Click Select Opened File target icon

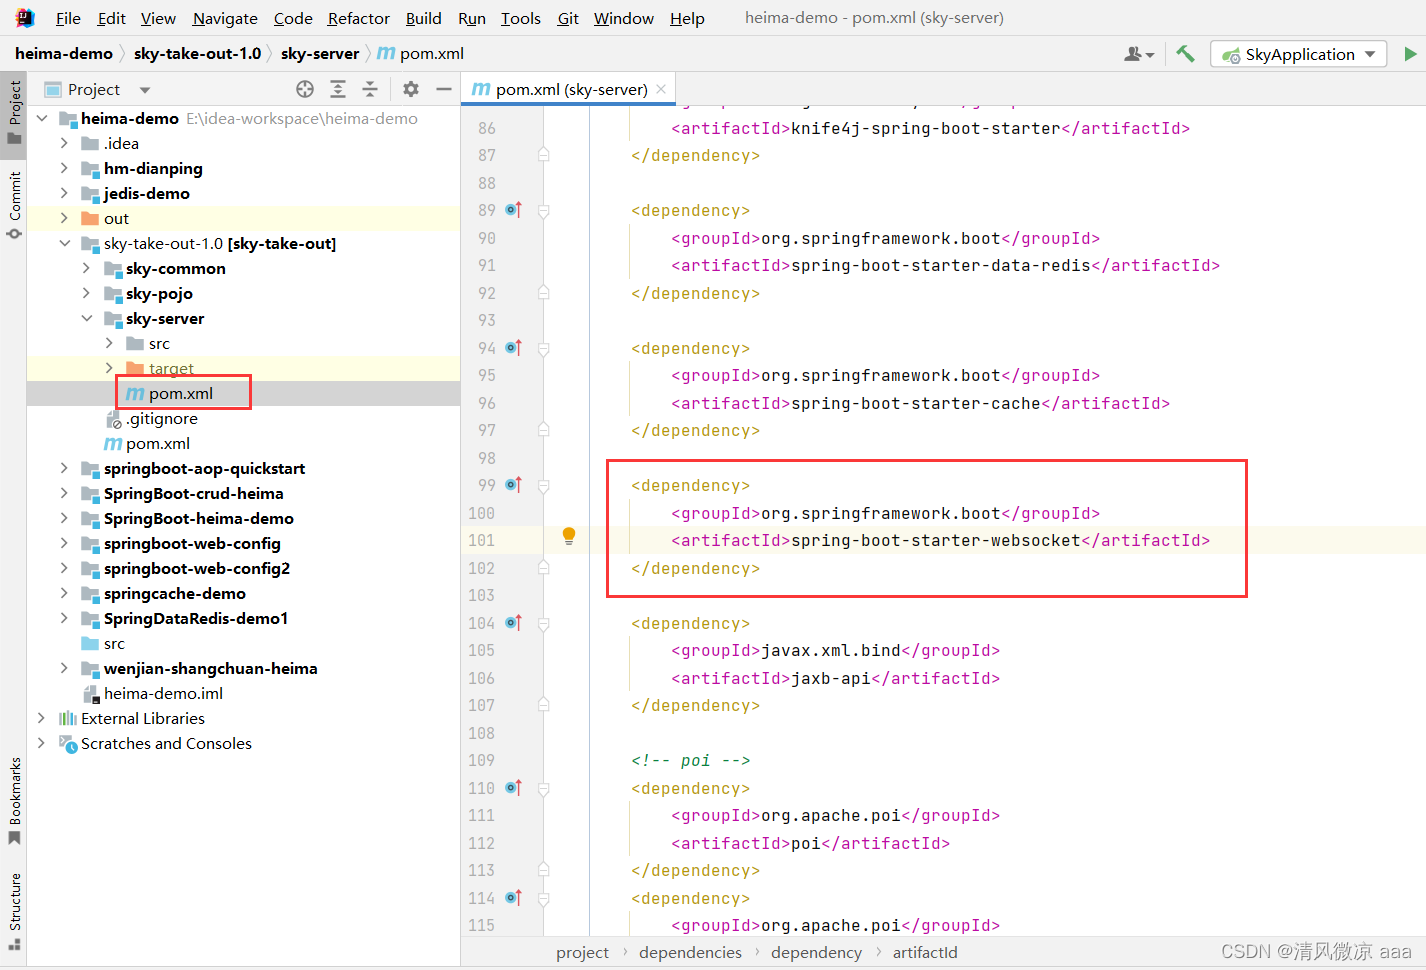pyautogui.click(x=305, y=89)
